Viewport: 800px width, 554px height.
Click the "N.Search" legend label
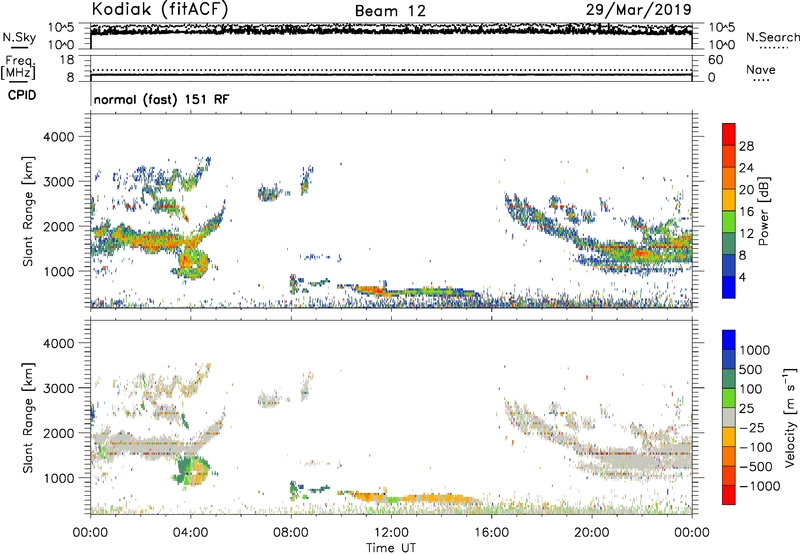pyautogui.click(x=772, y=37)
